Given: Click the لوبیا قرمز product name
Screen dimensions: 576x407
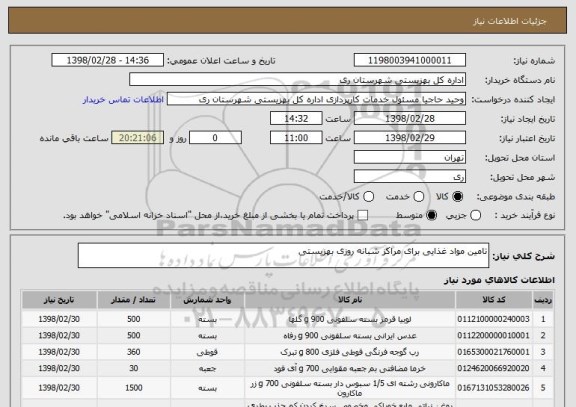Looking at the screenshot, I should 350,319.
